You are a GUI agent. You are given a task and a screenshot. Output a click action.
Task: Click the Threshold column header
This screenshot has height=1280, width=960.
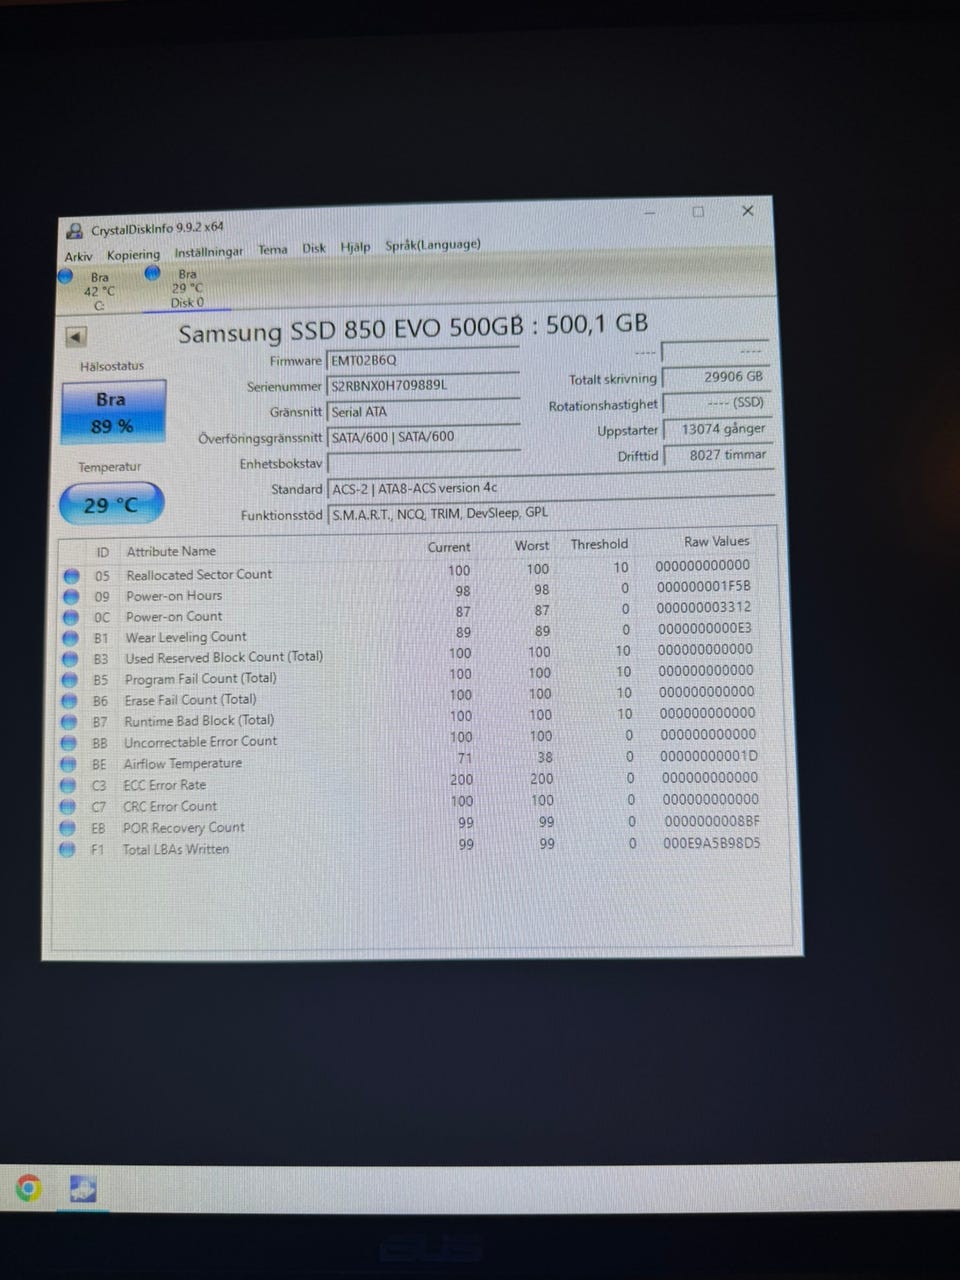tap(599, 544)
